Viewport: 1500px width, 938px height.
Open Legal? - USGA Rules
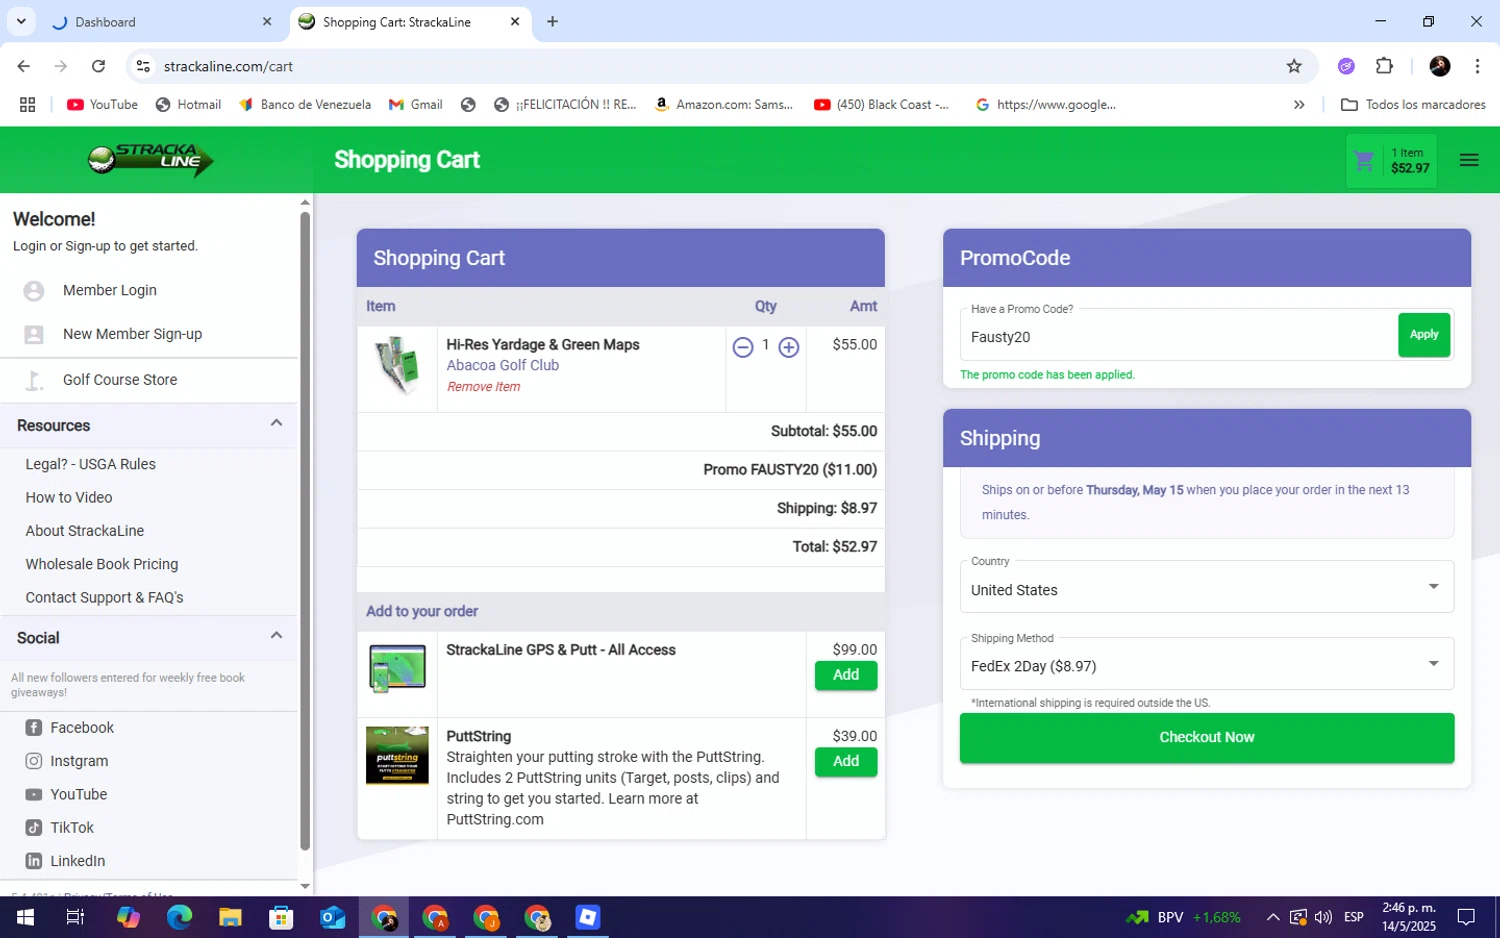(x=91, y=464)
